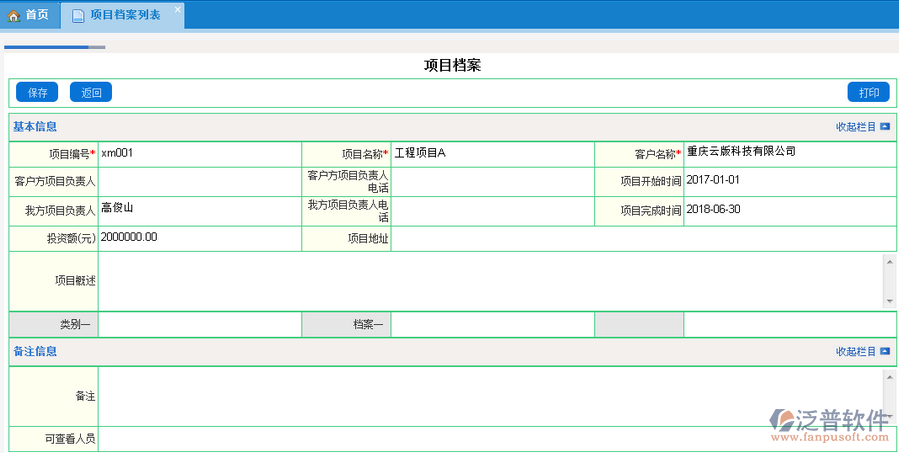The width and height of the screenshot is (899, 453).
Task: Focus the 可查看人员 input field
Action: [496, 439]
